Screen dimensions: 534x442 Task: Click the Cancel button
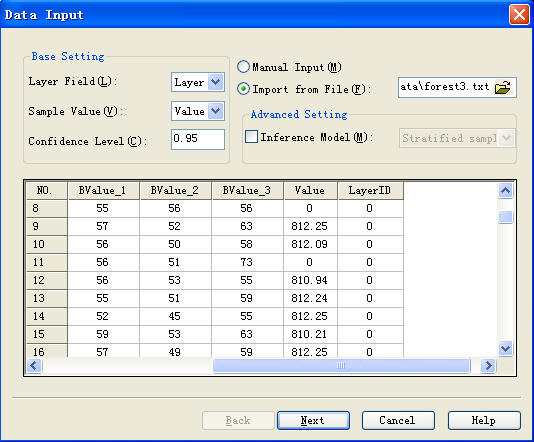tap(398, 421)
